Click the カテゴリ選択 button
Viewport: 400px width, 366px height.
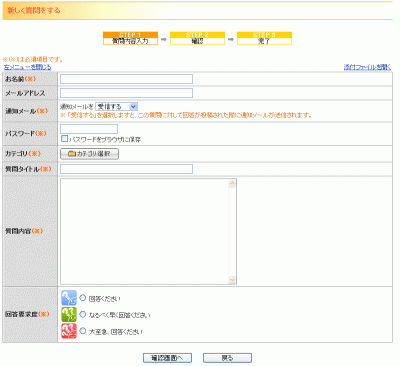click(89, 154)
